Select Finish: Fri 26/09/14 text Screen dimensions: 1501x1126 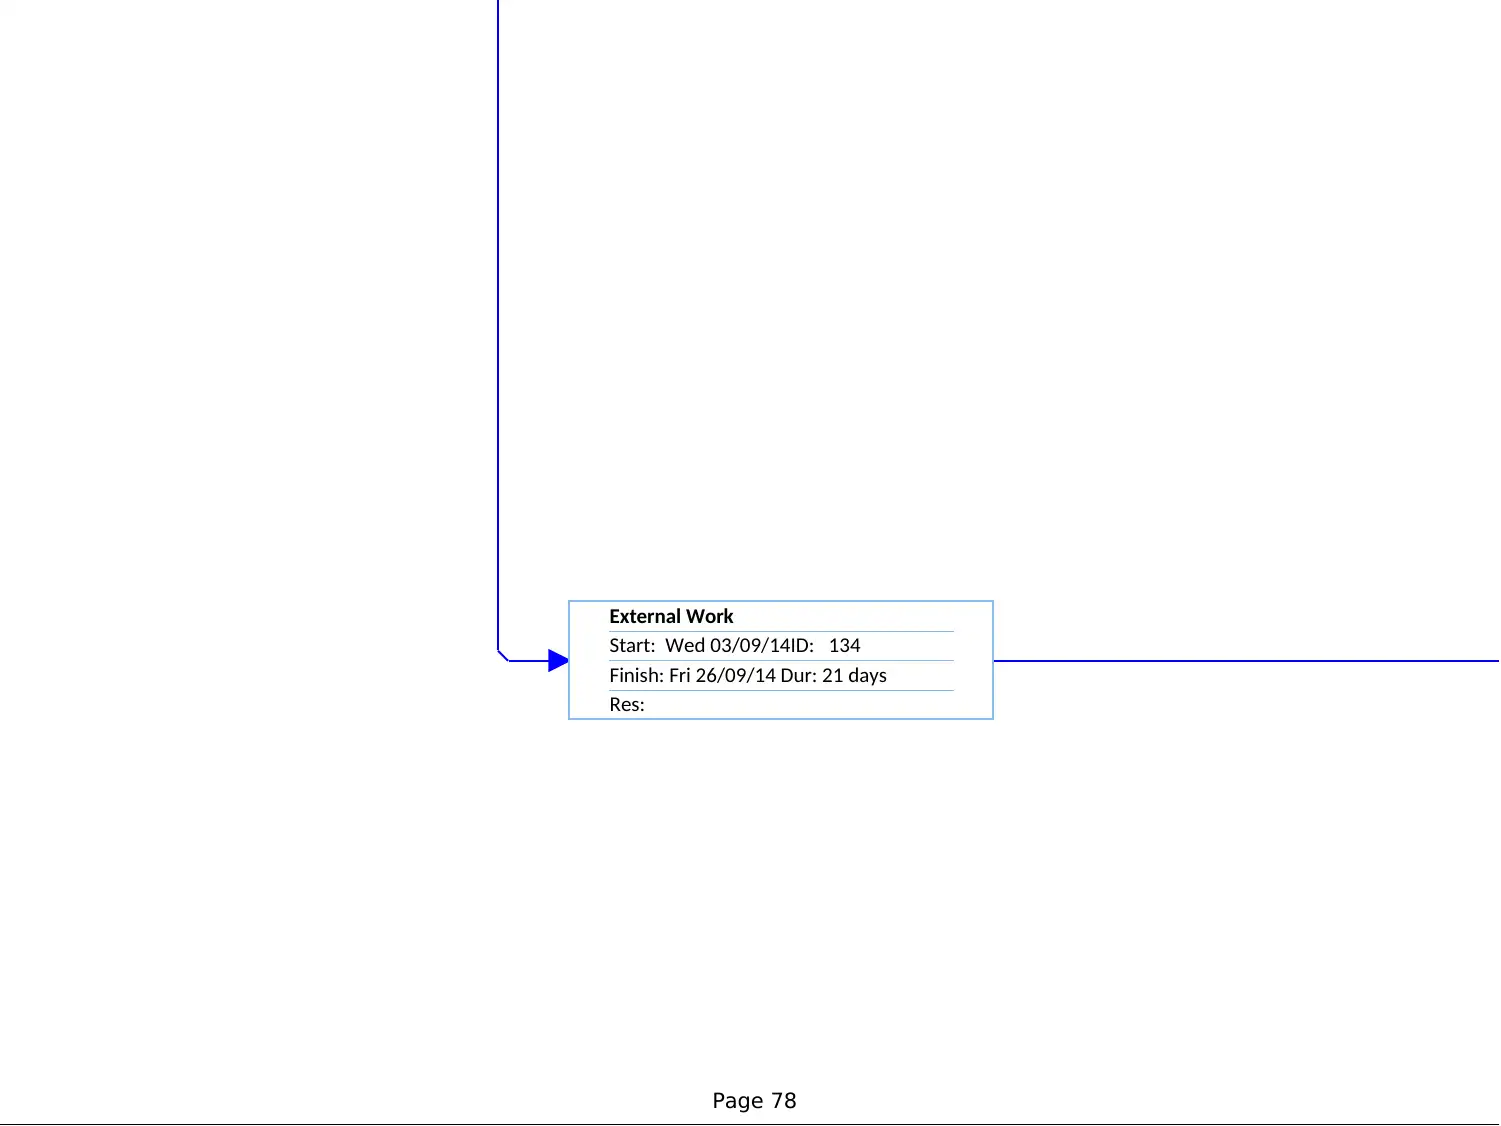pyautogui.click(x=692, y=676)
